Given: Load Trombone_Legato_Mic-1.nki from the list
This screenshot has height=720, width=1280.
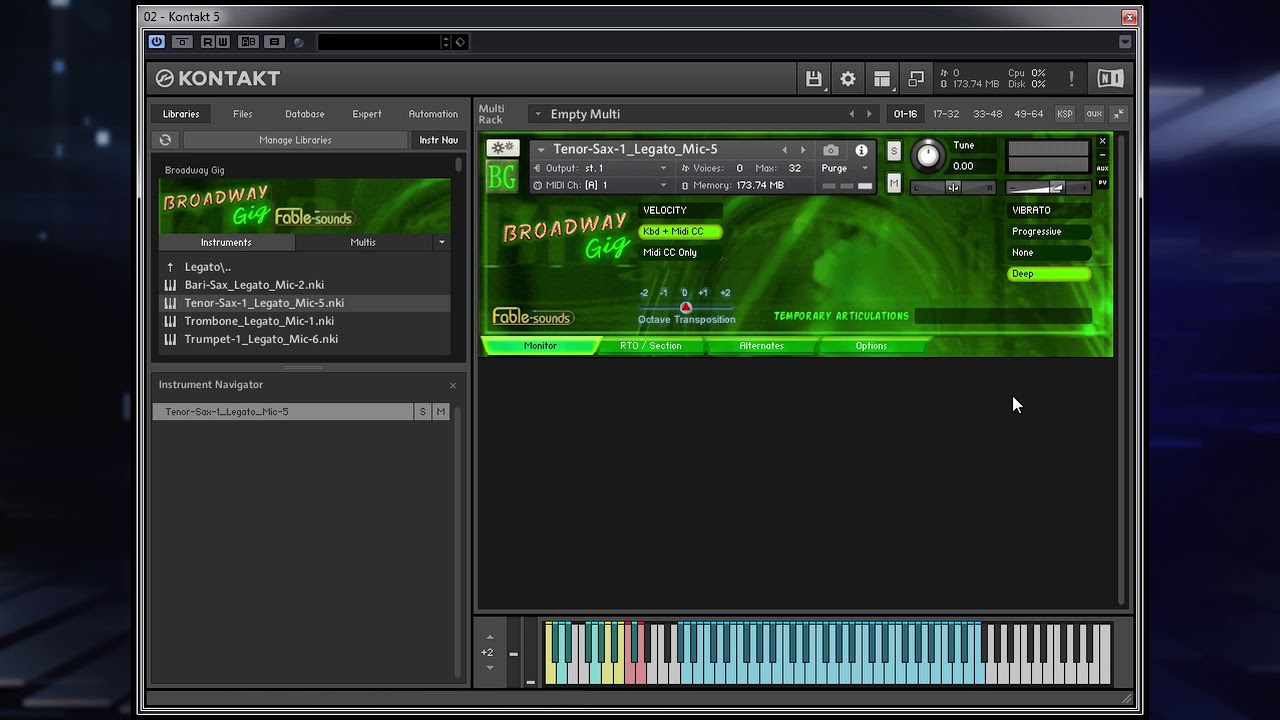Looking at the screenshot, I should point(259,321).
